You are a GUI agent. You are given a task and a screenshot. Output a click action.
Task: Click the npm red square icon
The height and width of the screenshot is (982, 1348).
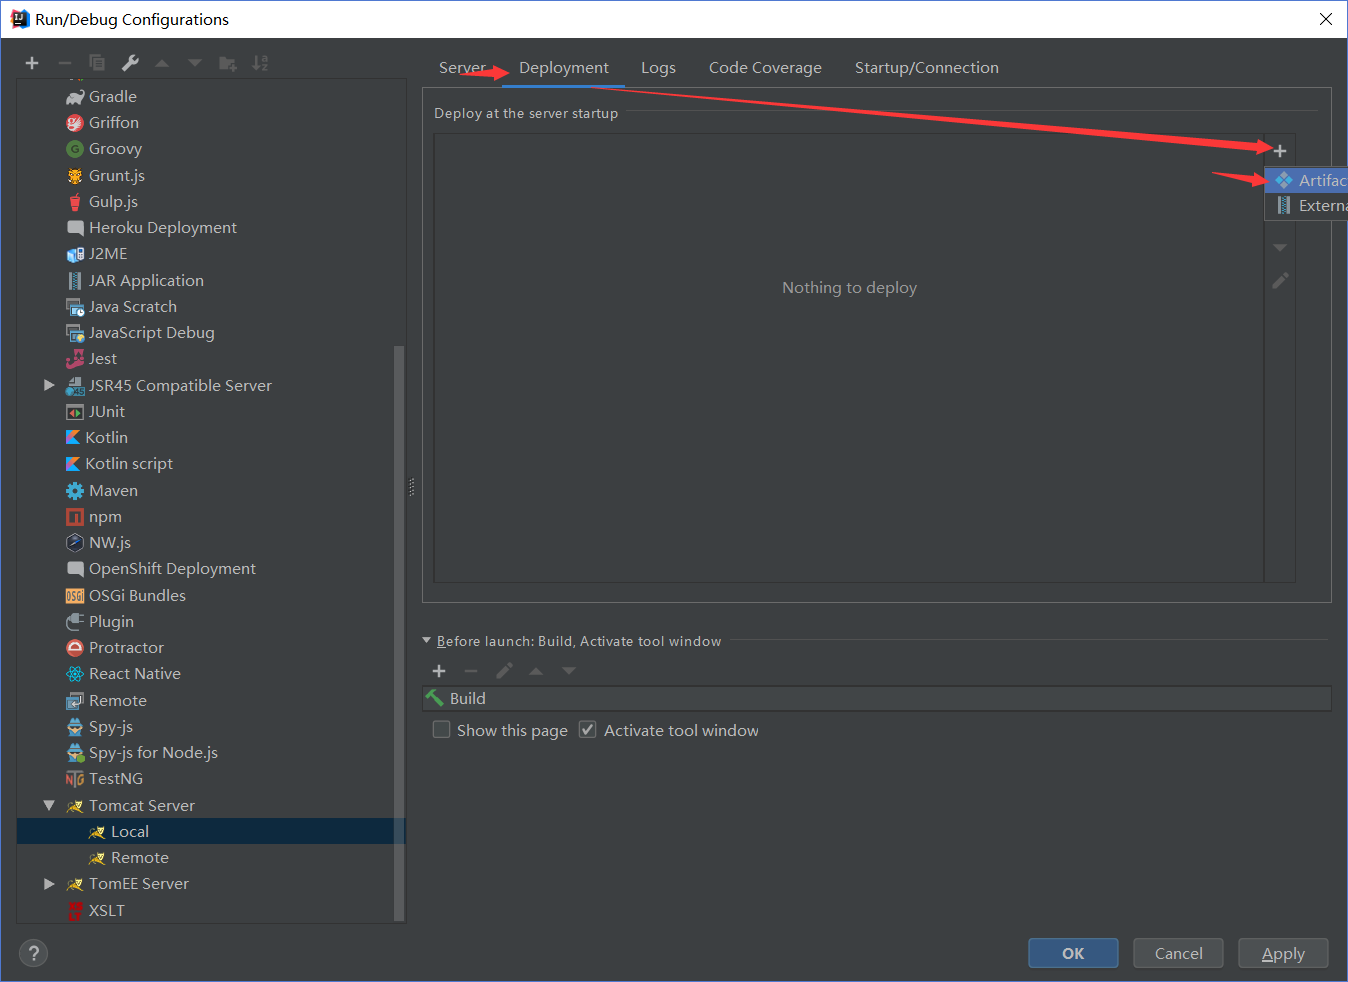[x=75, y=517]
